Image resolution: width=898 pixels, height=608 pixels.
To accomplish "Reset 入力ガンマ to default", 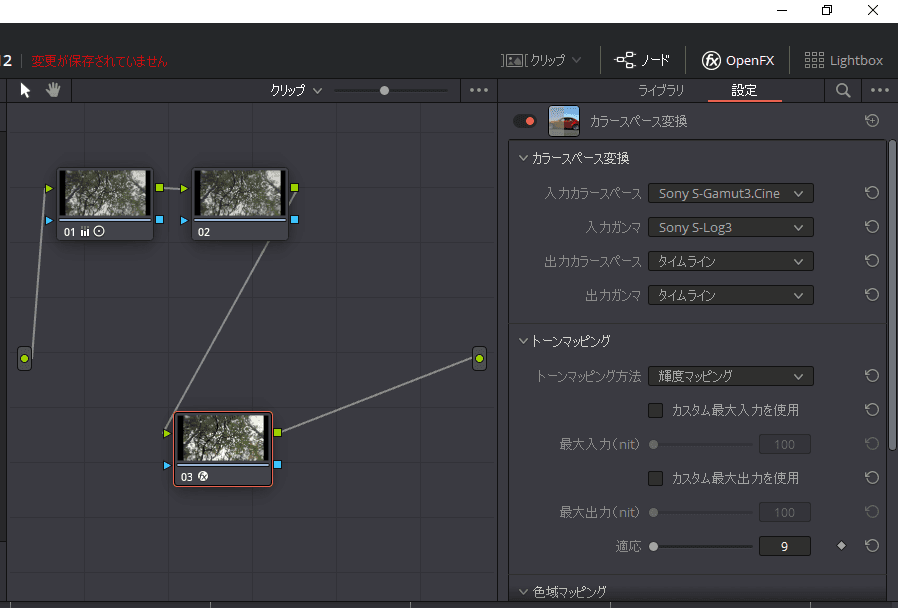I will point(872,227).
